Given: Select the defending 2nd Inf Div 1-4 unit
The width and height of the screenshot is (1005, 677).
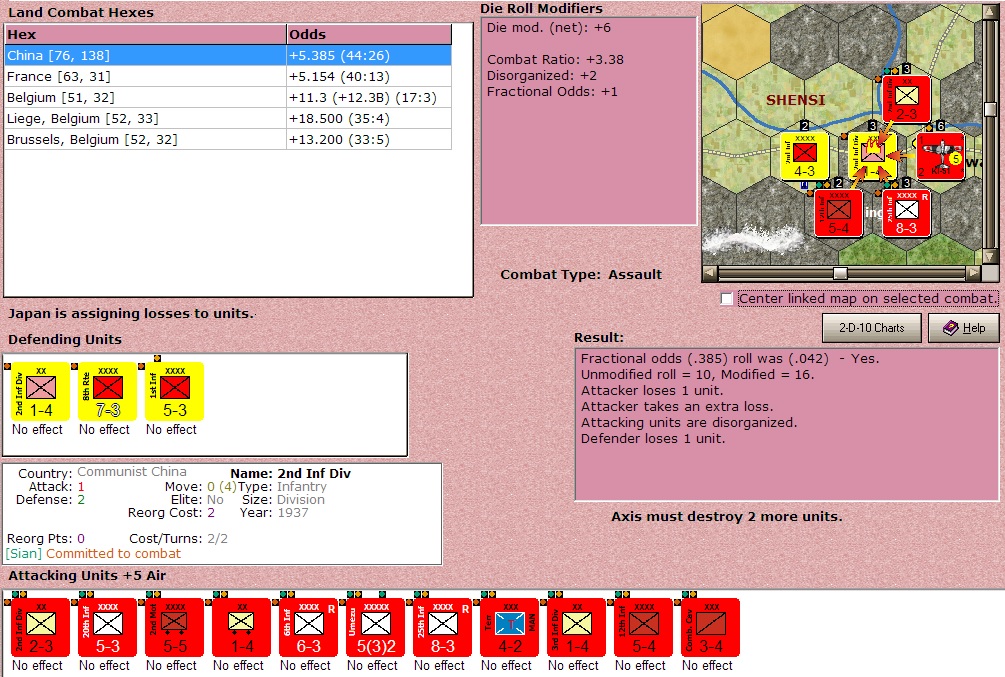Looking at the screenshot, I should (41, 391).
